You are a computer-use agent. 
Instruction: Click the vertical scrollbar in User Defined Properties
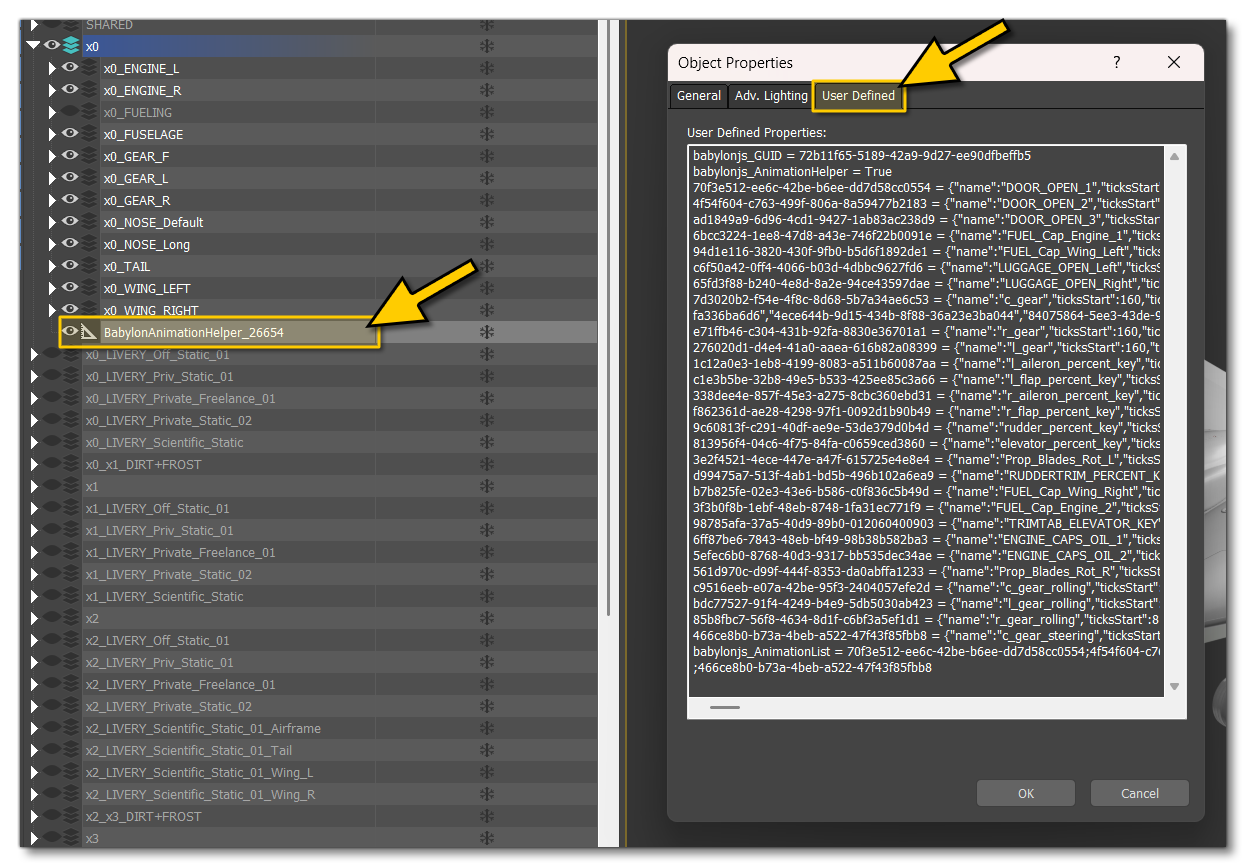click(x=1174, y=420)
